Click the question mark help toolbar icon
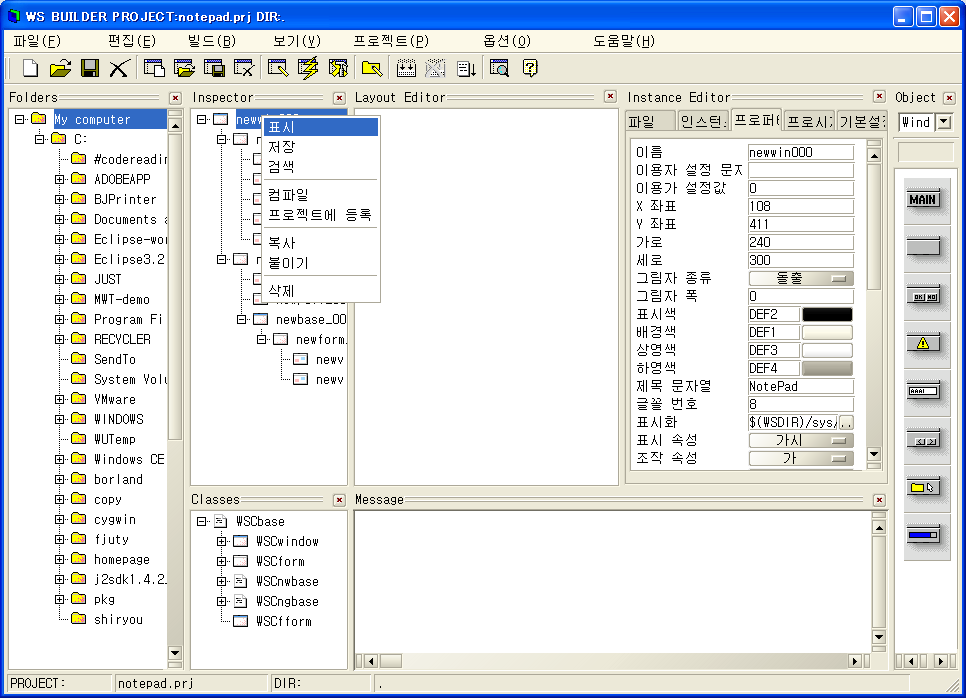 point(530,68)
